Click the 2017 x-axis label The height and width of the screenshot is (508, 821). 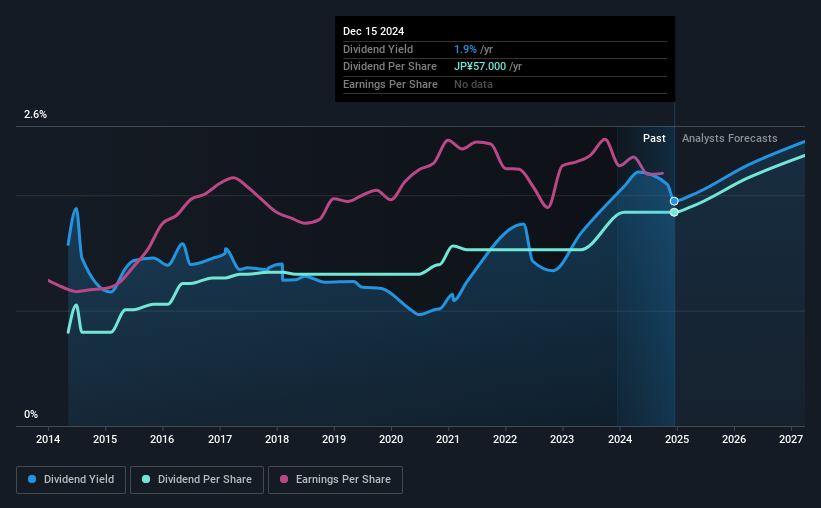coord(220,439)
